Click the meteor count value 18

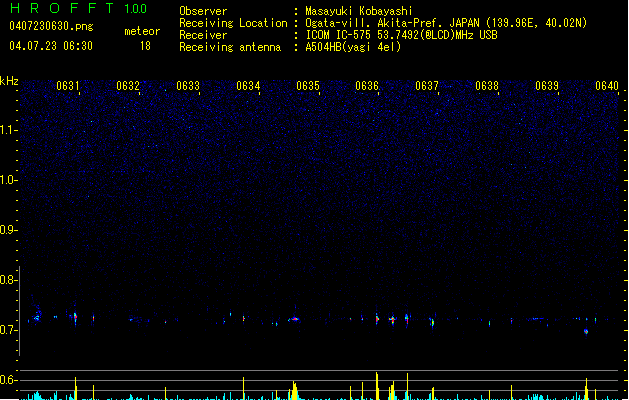(145, 46)
